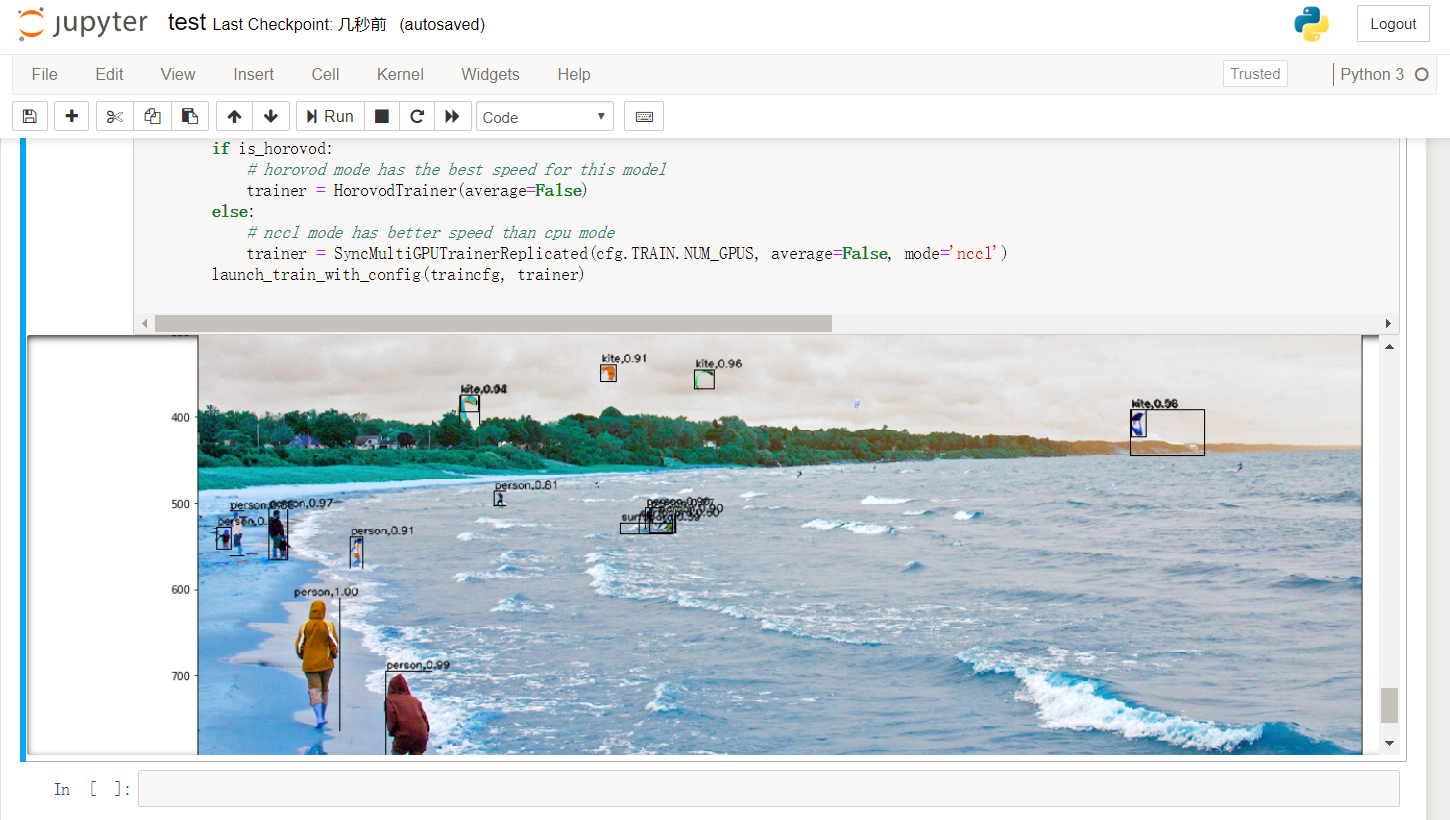Click right arrow of code horizontal scrollbar
This screenshot has width=1450, height=820.
pos(1388,323)
